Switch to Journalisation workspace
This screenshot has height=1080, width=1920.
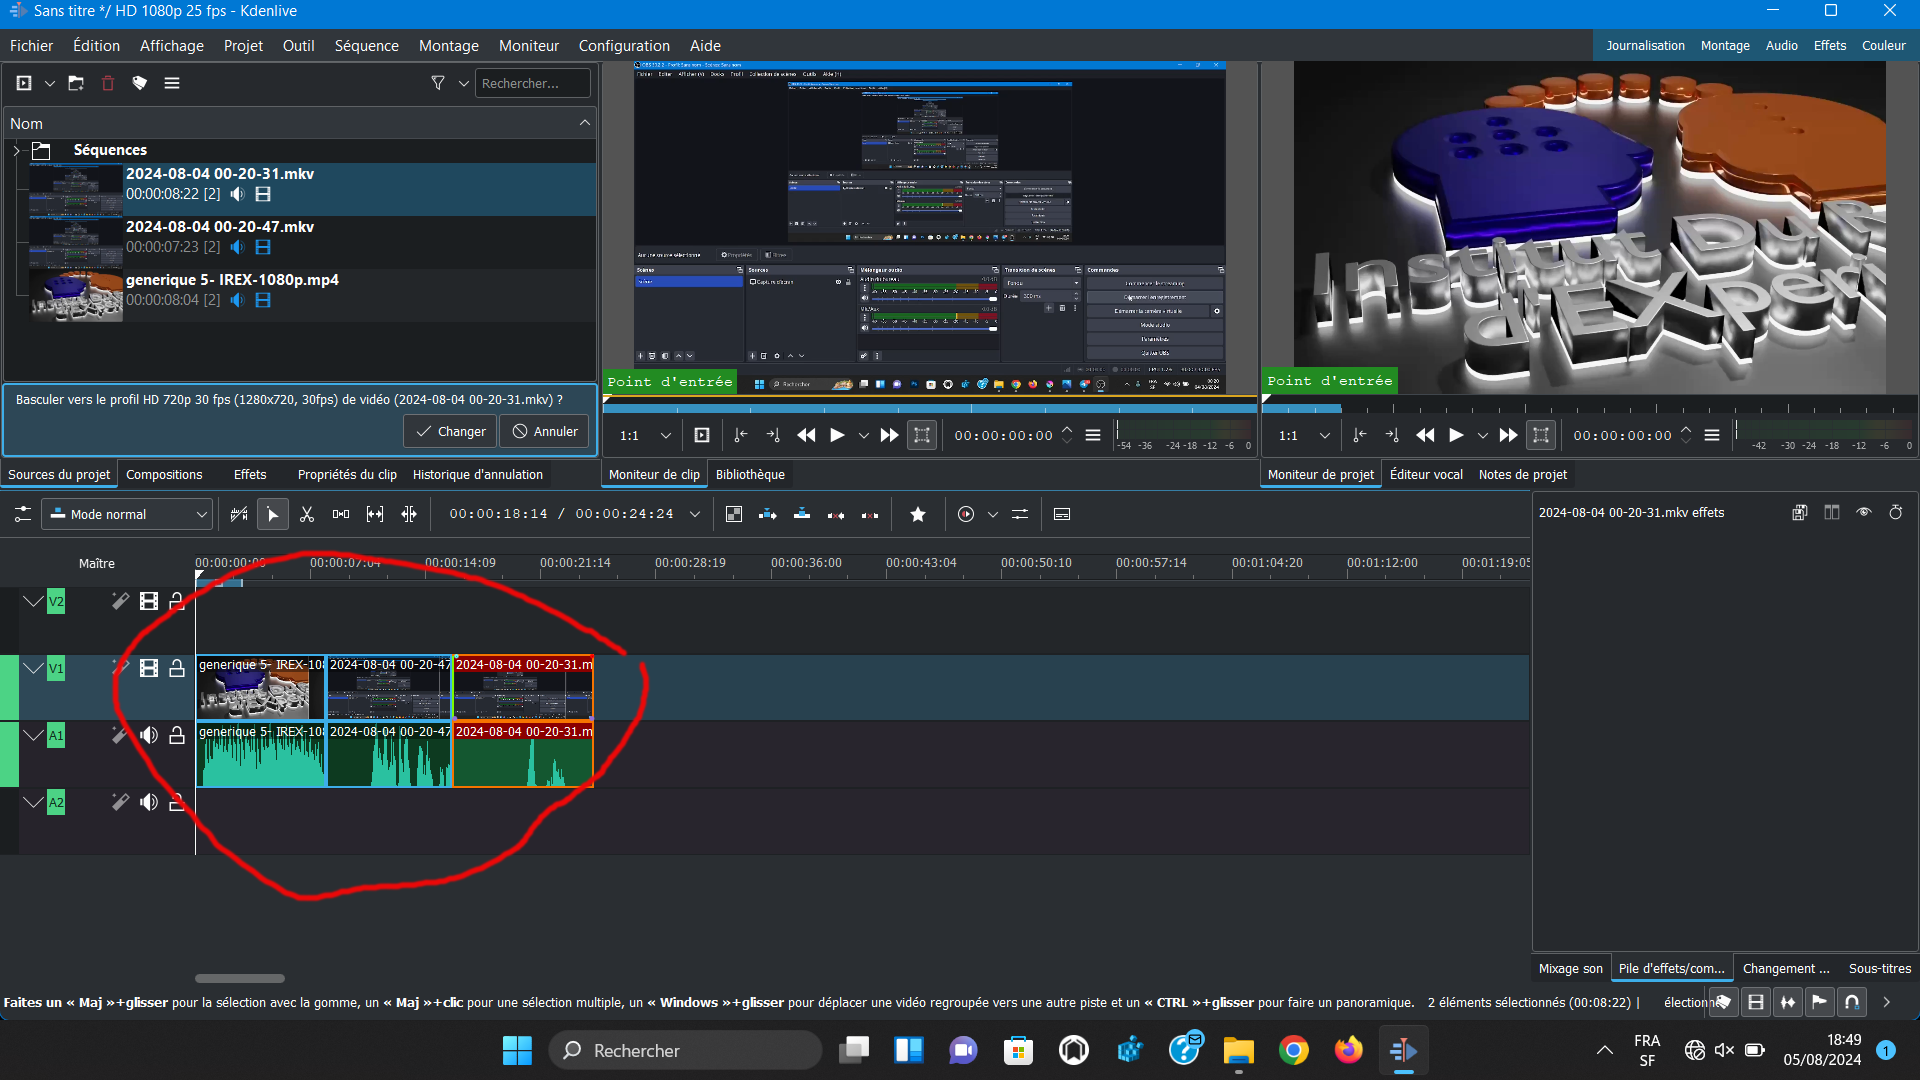click(1645, 46)
